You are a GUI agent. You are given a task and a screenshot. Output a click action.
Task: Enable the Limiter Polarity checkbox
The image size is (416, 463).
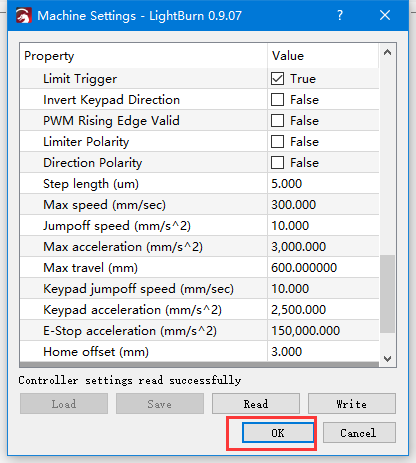[277, 142]
